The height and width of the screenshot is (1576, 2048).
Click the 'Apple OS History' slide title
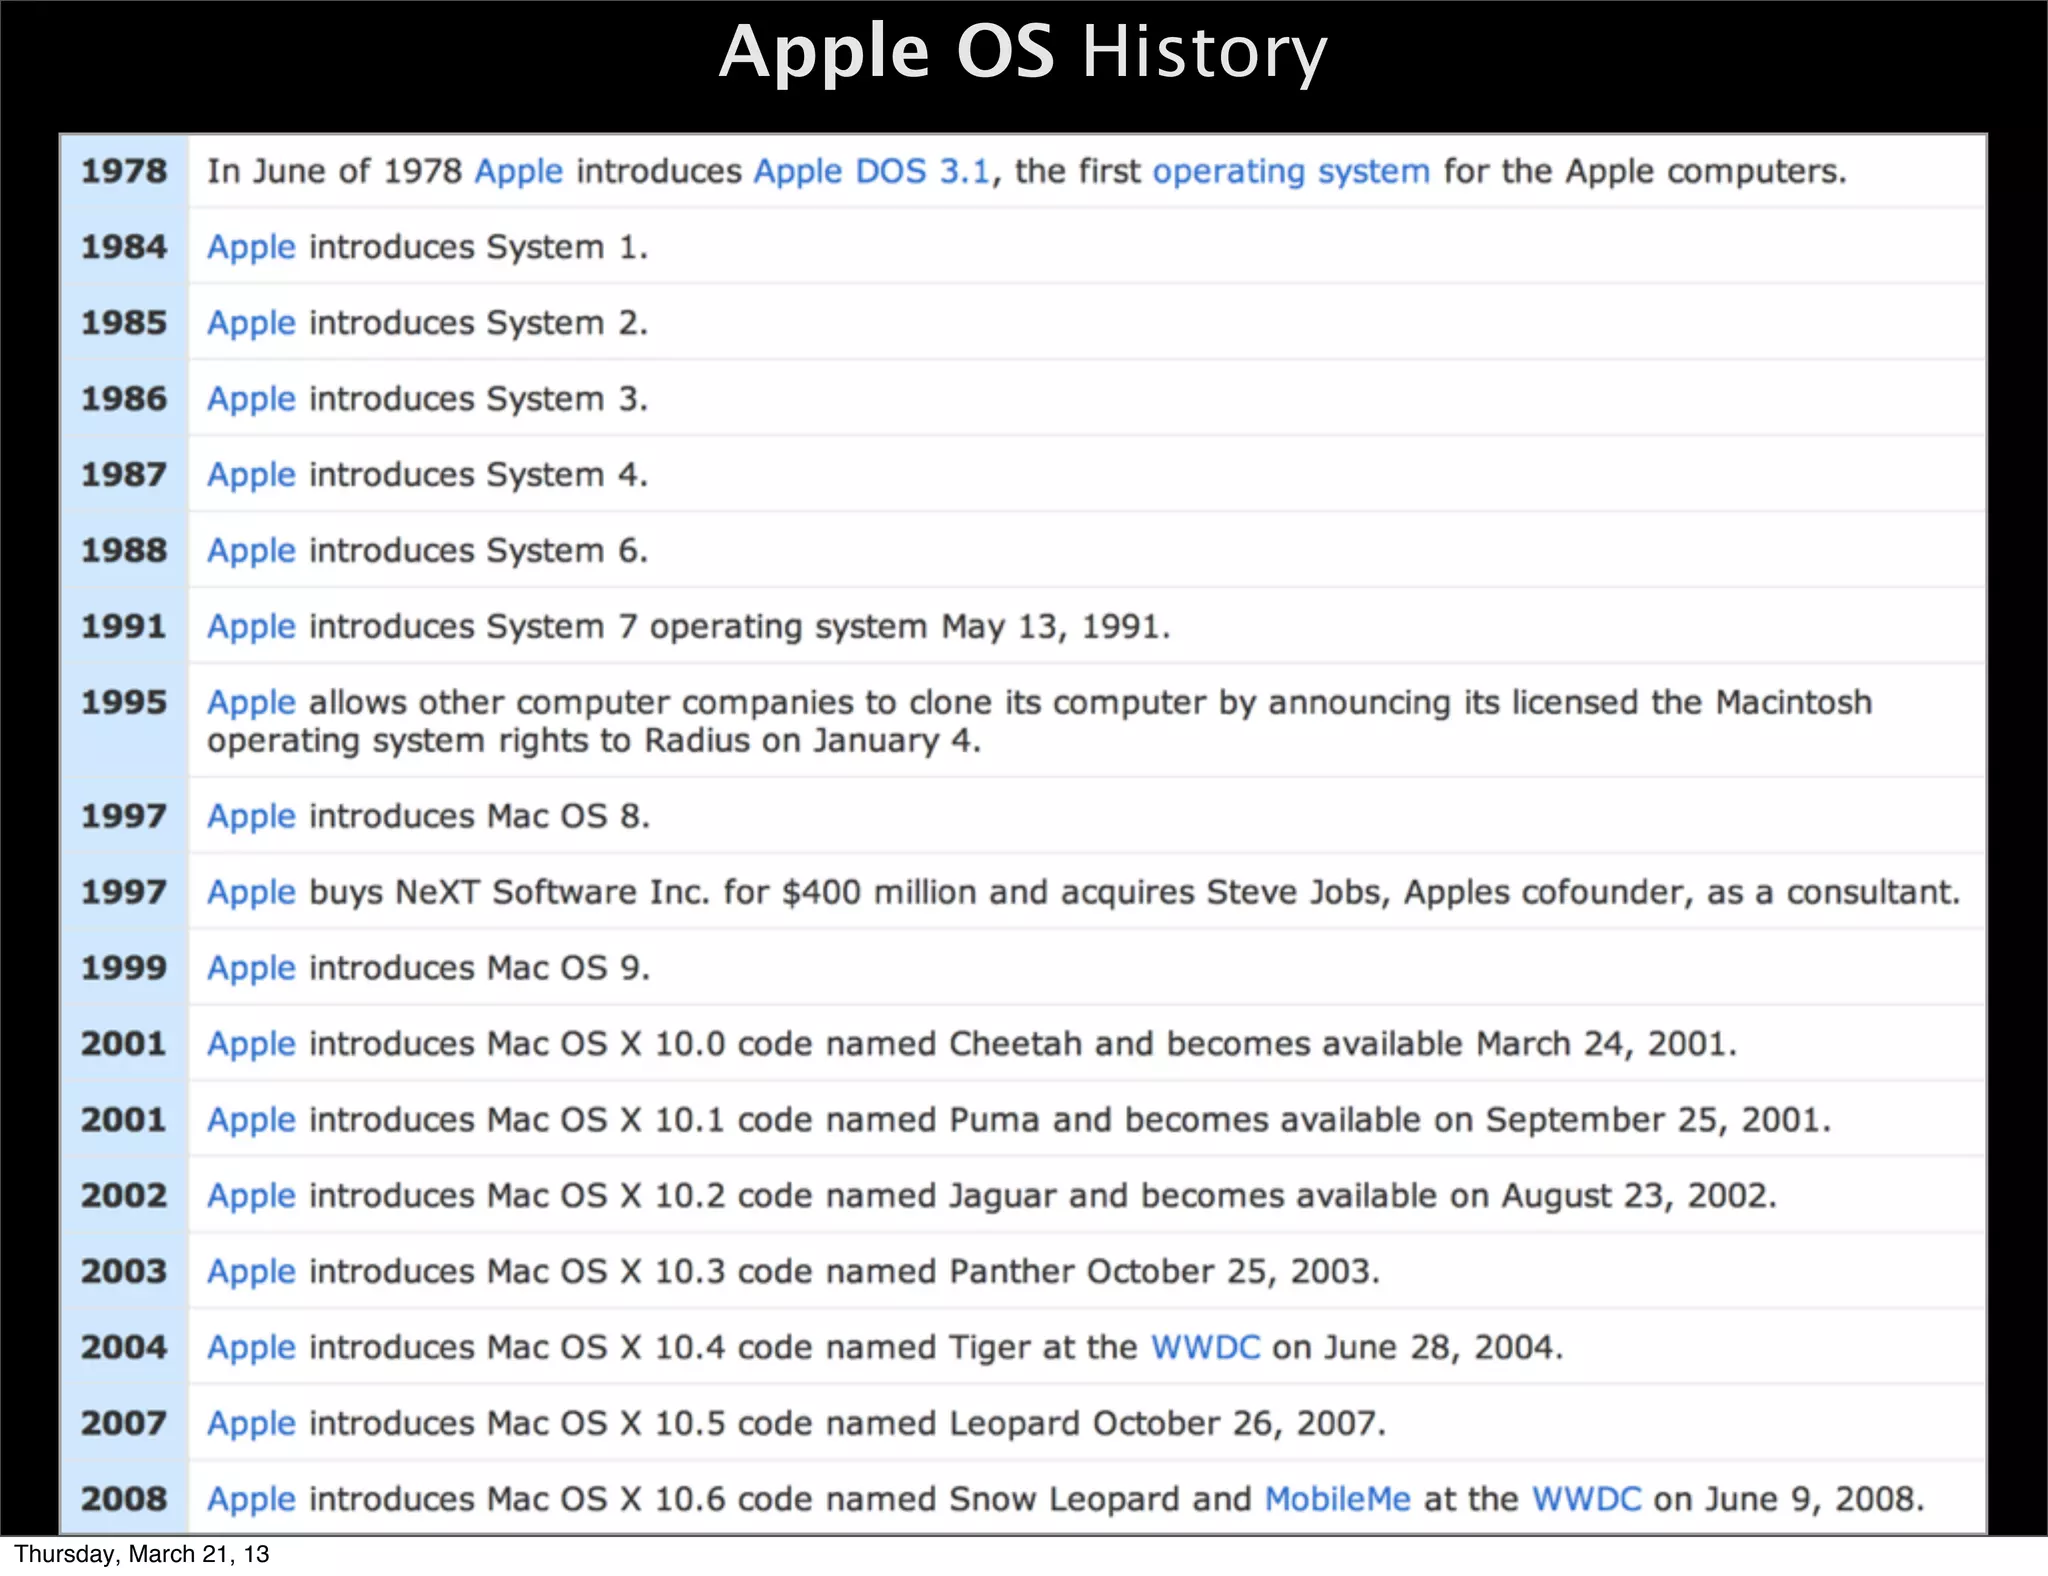1023,52
